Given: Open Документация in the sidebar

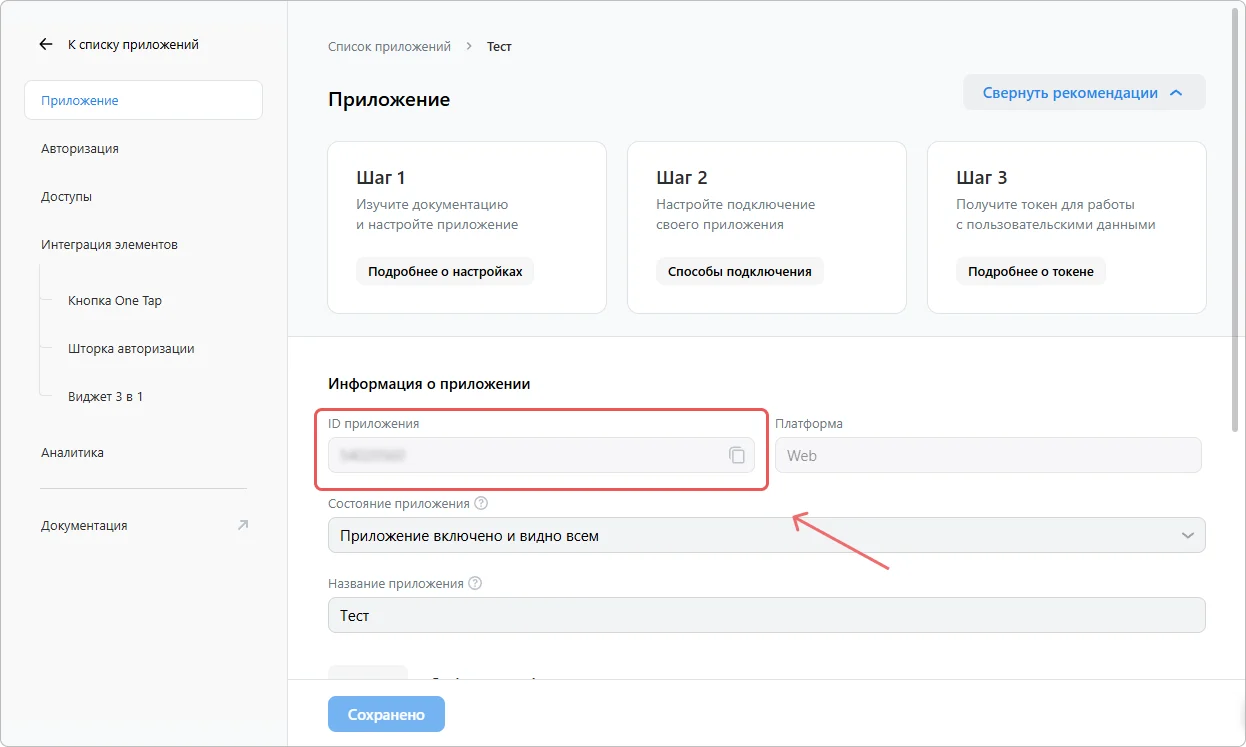Looking at the screenshot, I should 86,524.
